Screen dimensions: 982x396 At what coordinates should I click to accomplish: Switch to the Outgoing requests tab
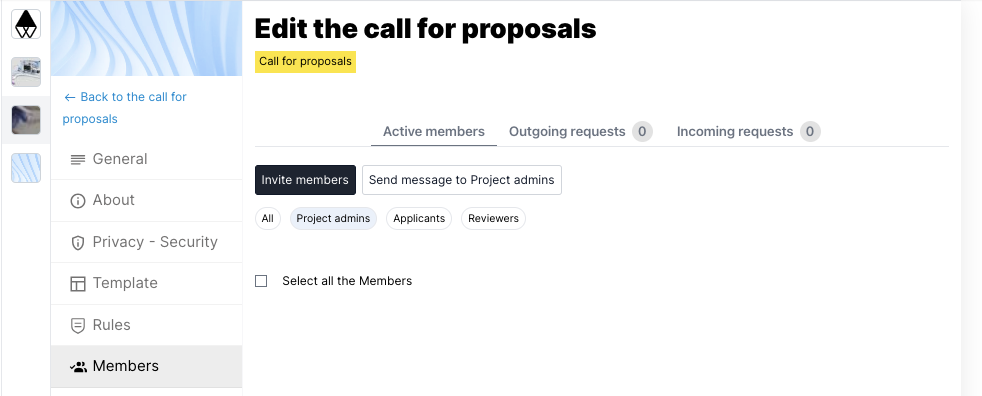coord(581,132)
